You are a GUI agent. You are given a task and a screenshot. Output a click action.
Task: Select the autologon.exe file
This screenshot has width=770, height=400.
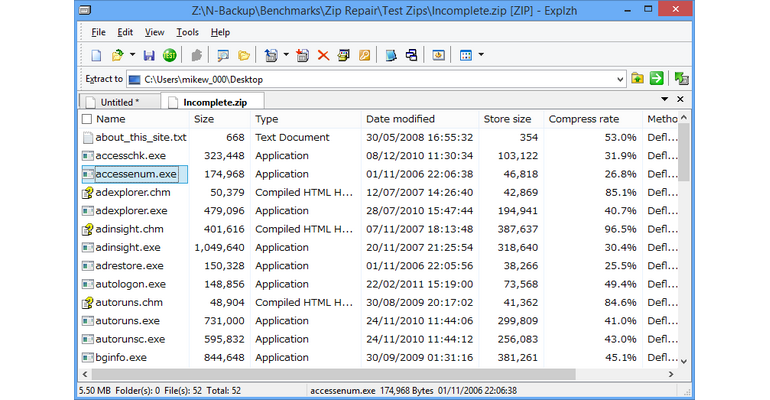click(x=130, y=284)
